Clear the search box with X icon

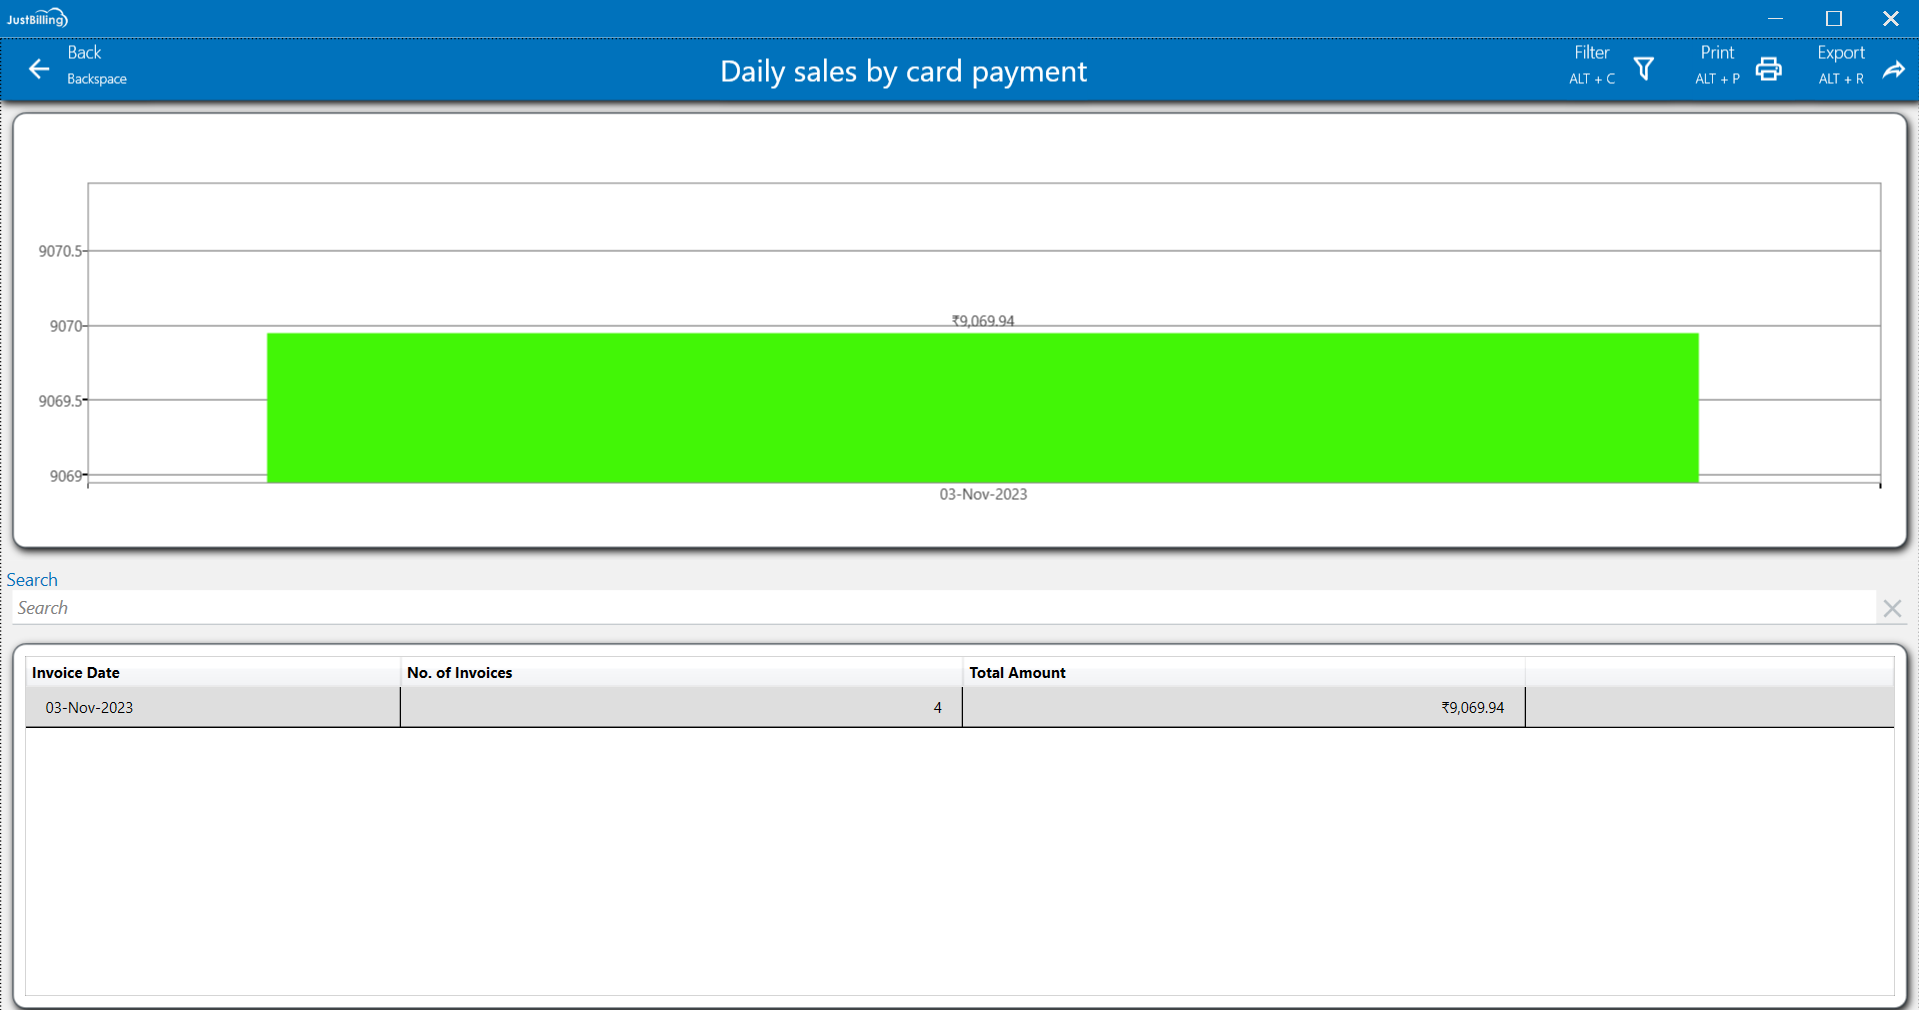pyautogui.click(x=1891, y=608)
